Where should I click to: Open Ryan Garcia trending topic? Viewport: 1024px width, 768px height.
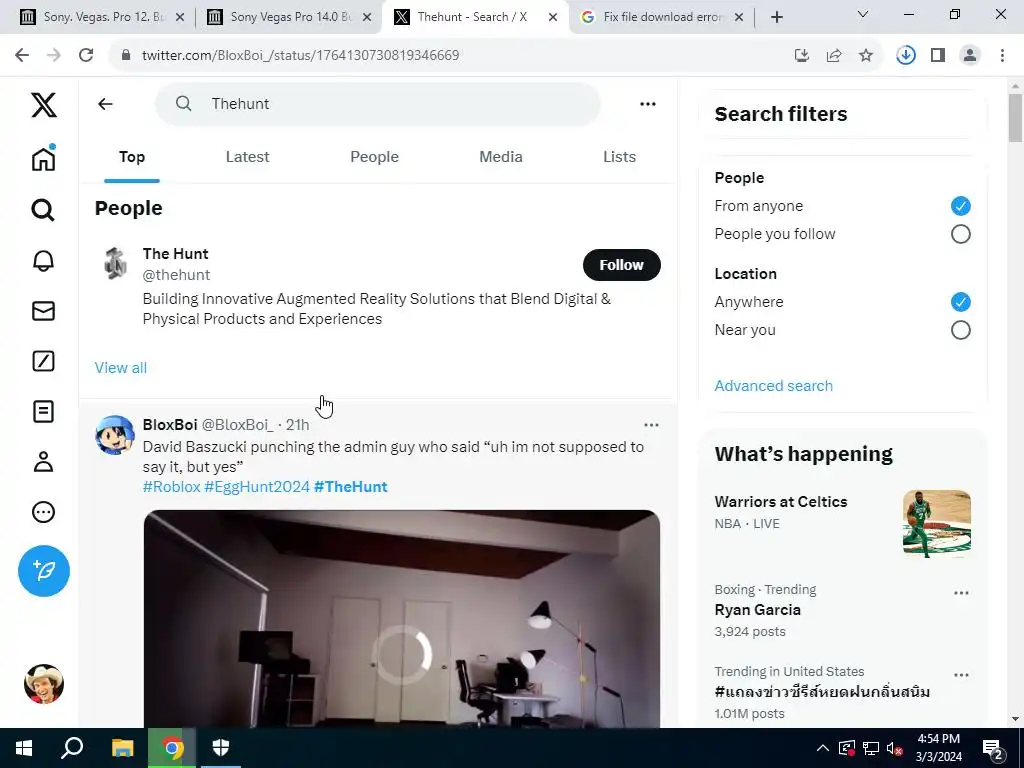click(x=758, y=610)
